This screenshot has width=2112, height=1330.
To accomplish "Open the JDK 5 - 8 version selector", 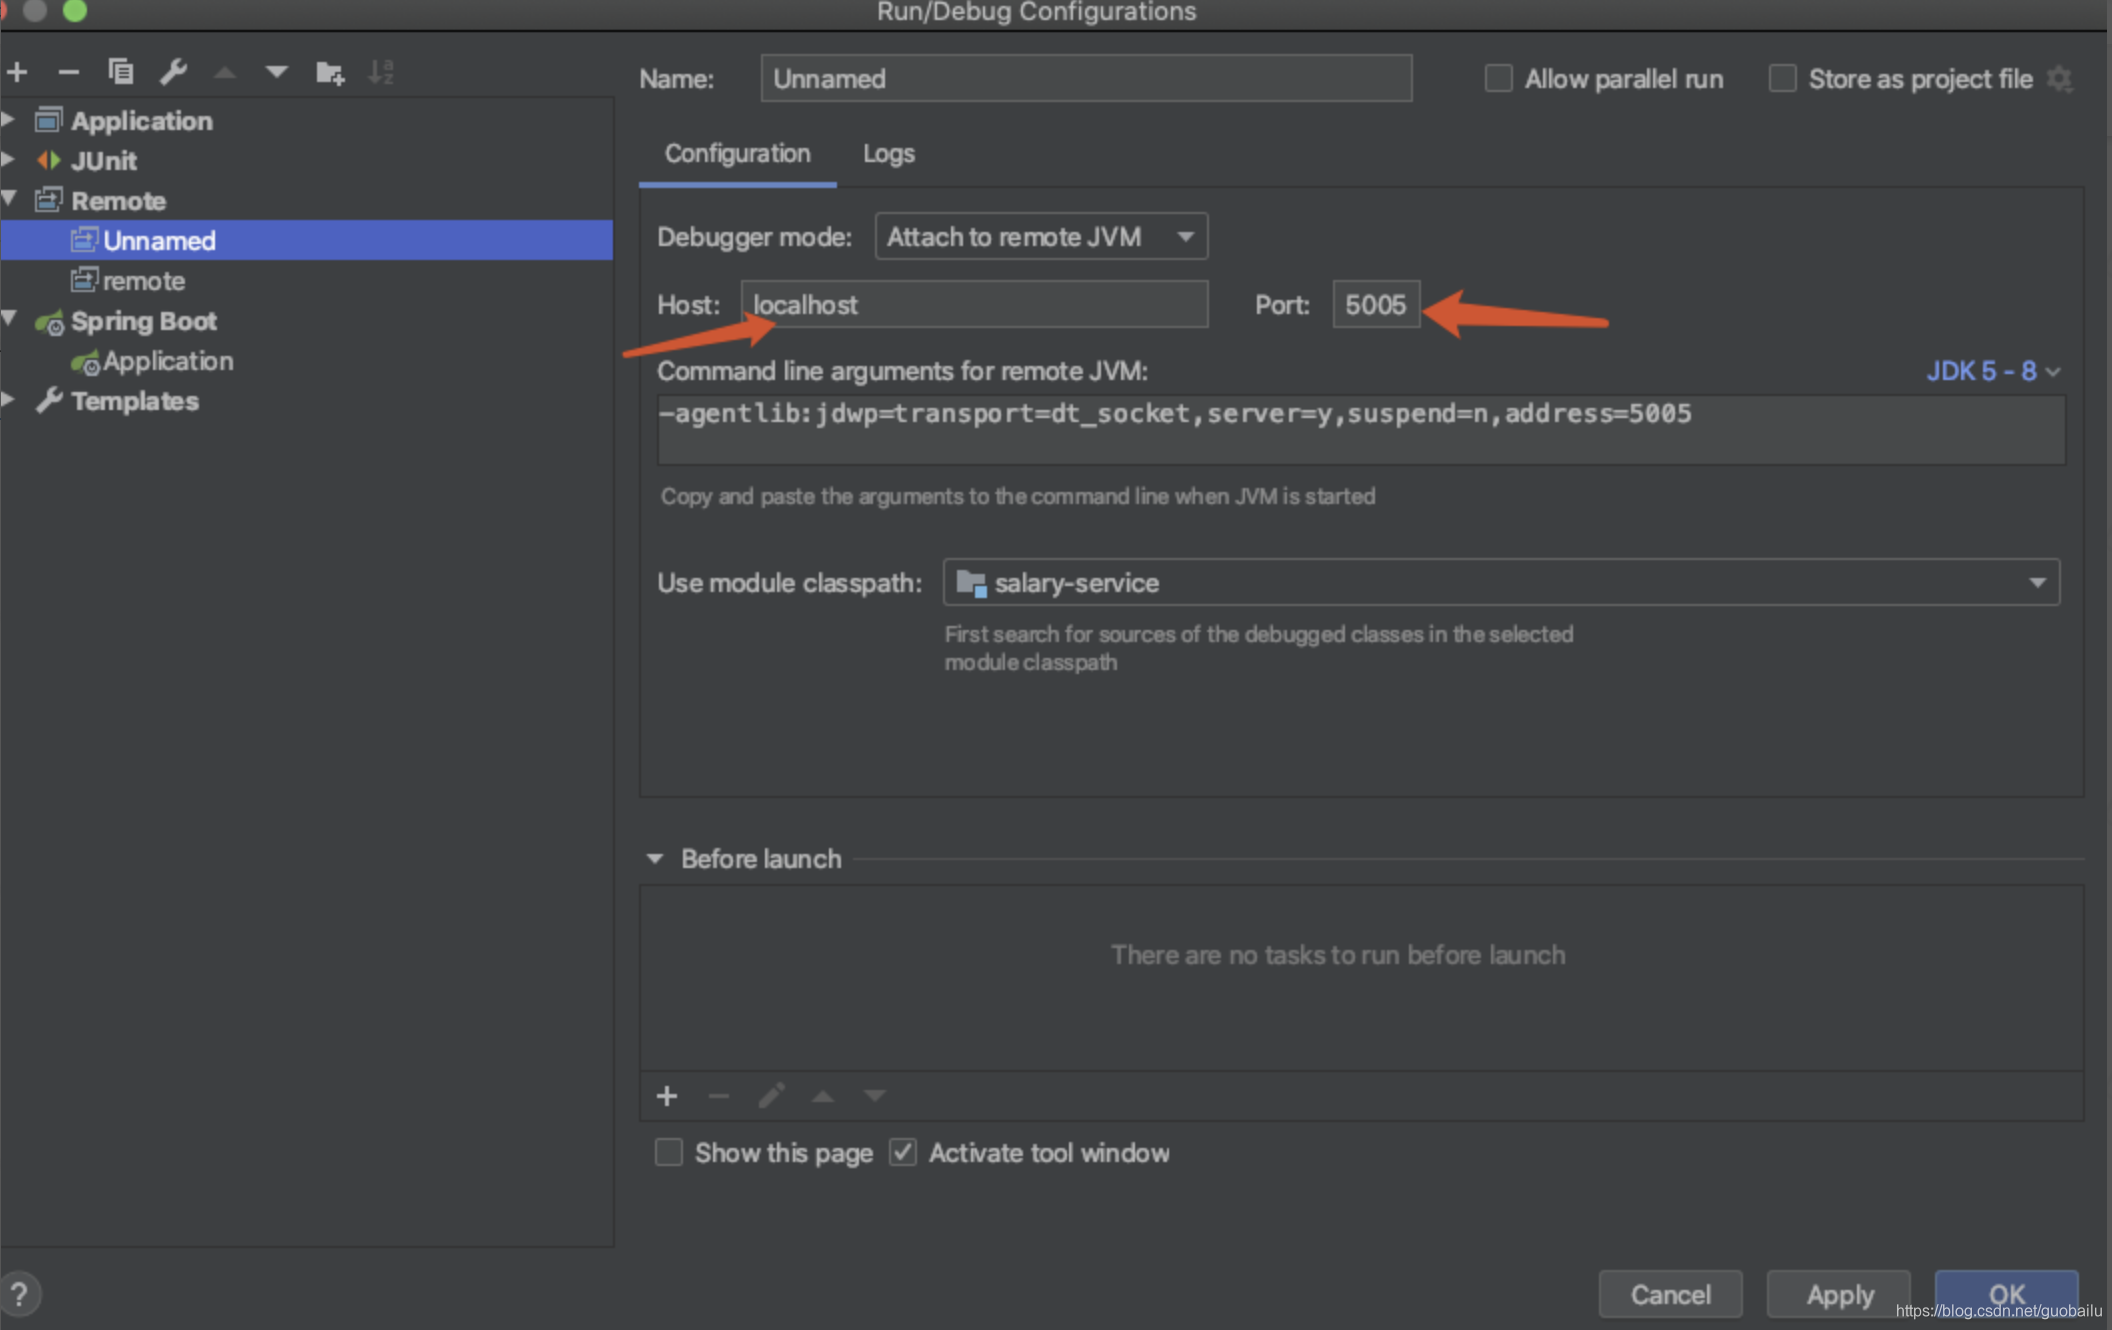I will [1992, 371].
